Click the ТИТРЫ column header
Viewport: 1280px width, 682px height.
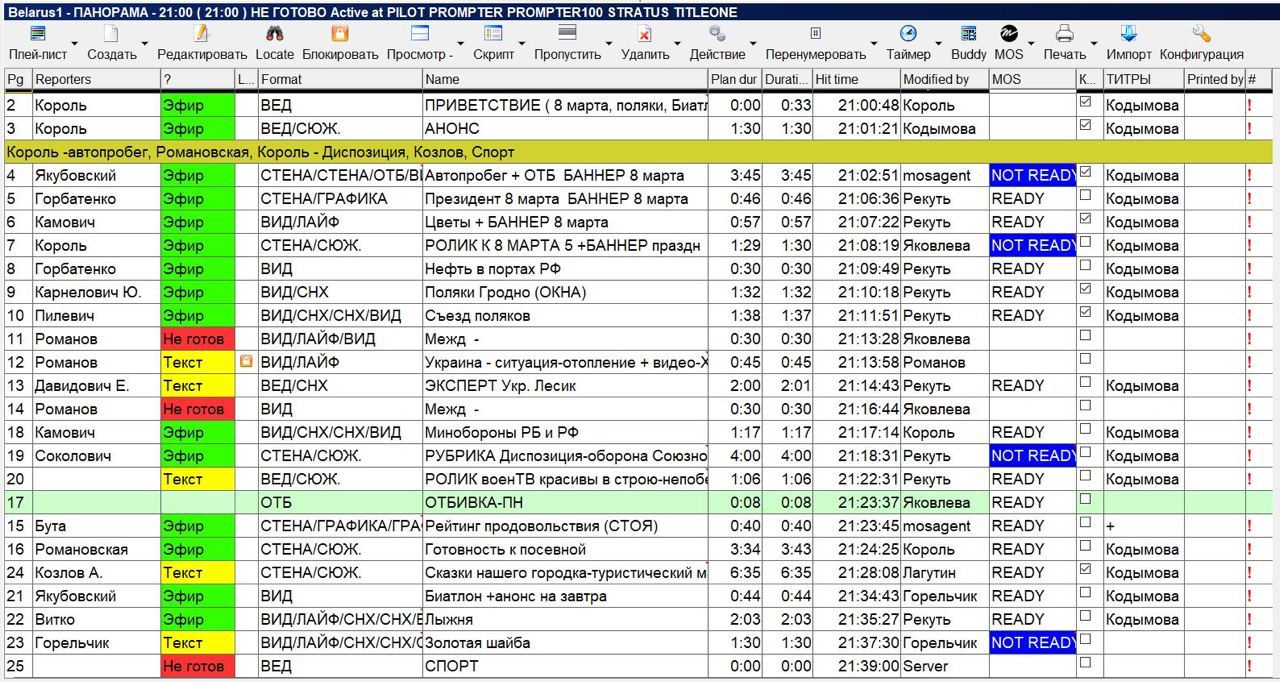[1143, 79]
